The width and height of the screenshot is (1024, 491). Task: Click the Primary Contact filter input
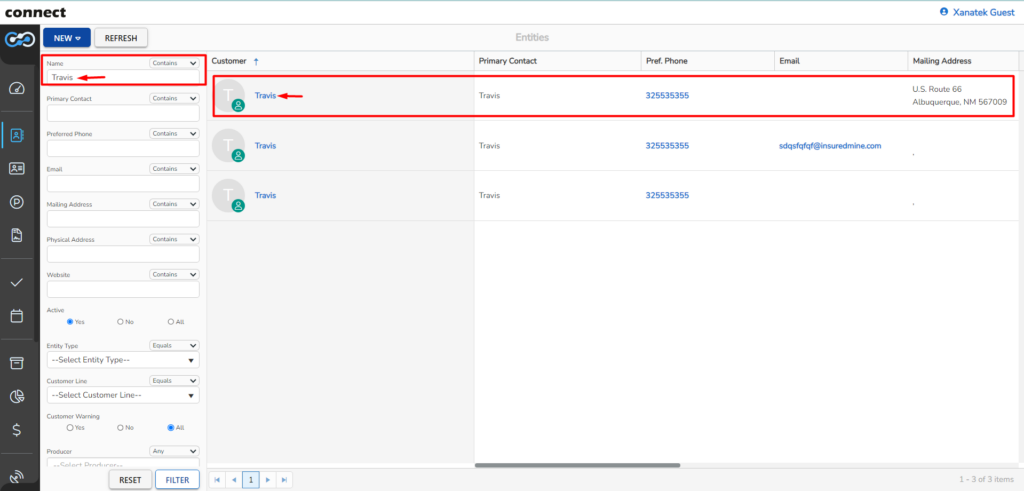(123, 113)
